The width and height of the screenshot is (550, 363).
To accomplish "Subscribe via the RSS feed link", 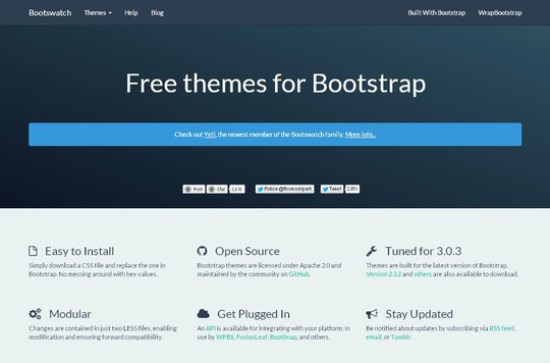I will tap(502, 328).
